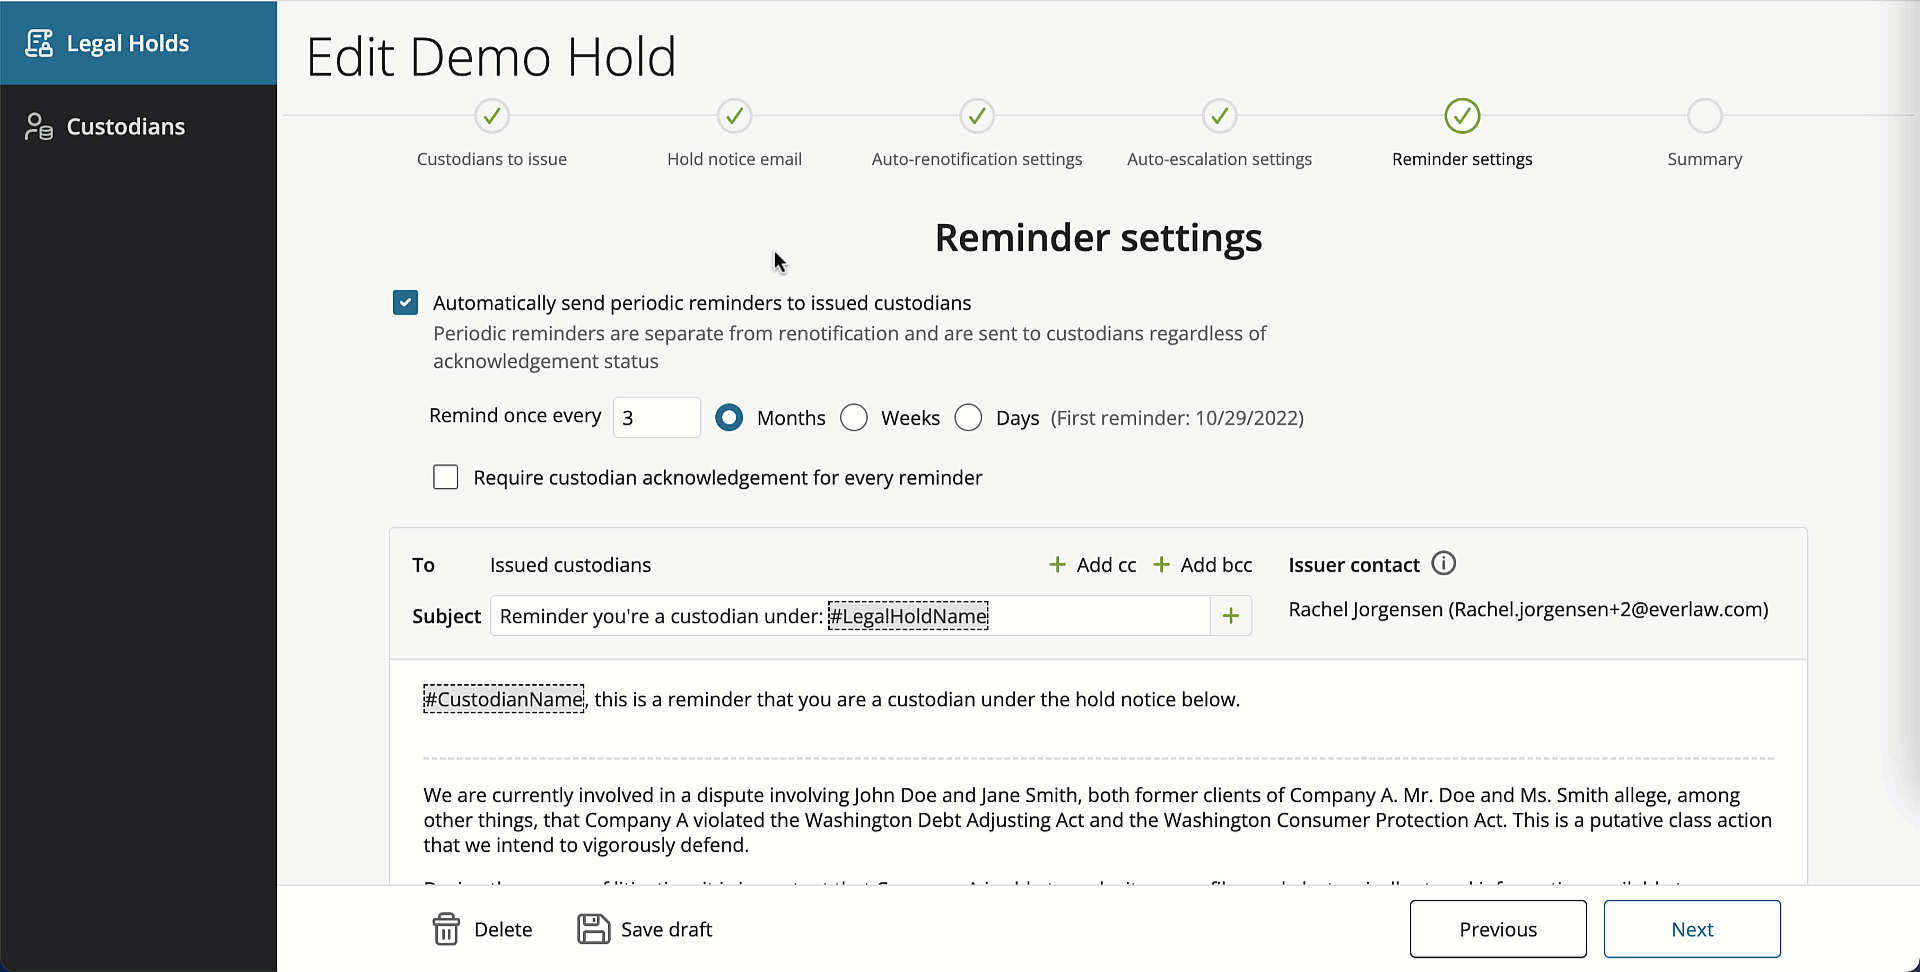Viewport: 1920px width, 972px height.
Task: Select the Days reminder interval option
Action: tap(968, 417)
